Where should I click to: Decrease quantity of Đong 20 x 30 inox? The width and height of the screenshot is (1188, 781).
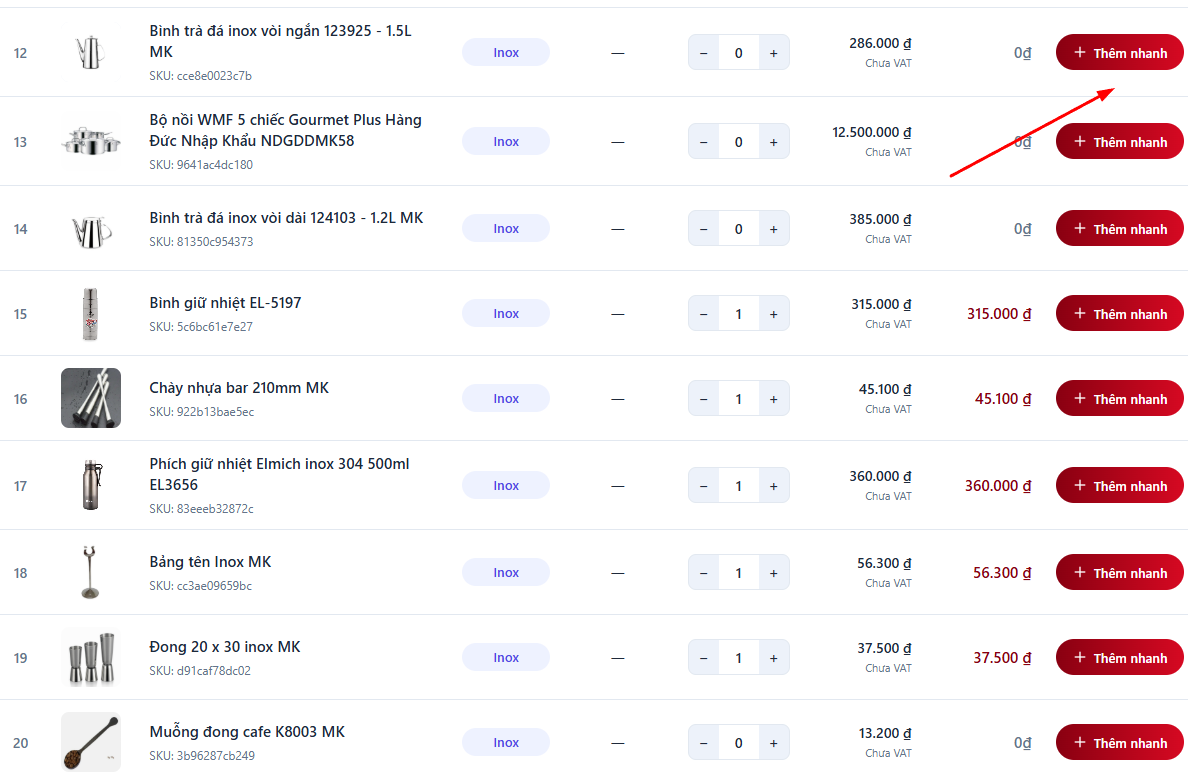[703, 658]
